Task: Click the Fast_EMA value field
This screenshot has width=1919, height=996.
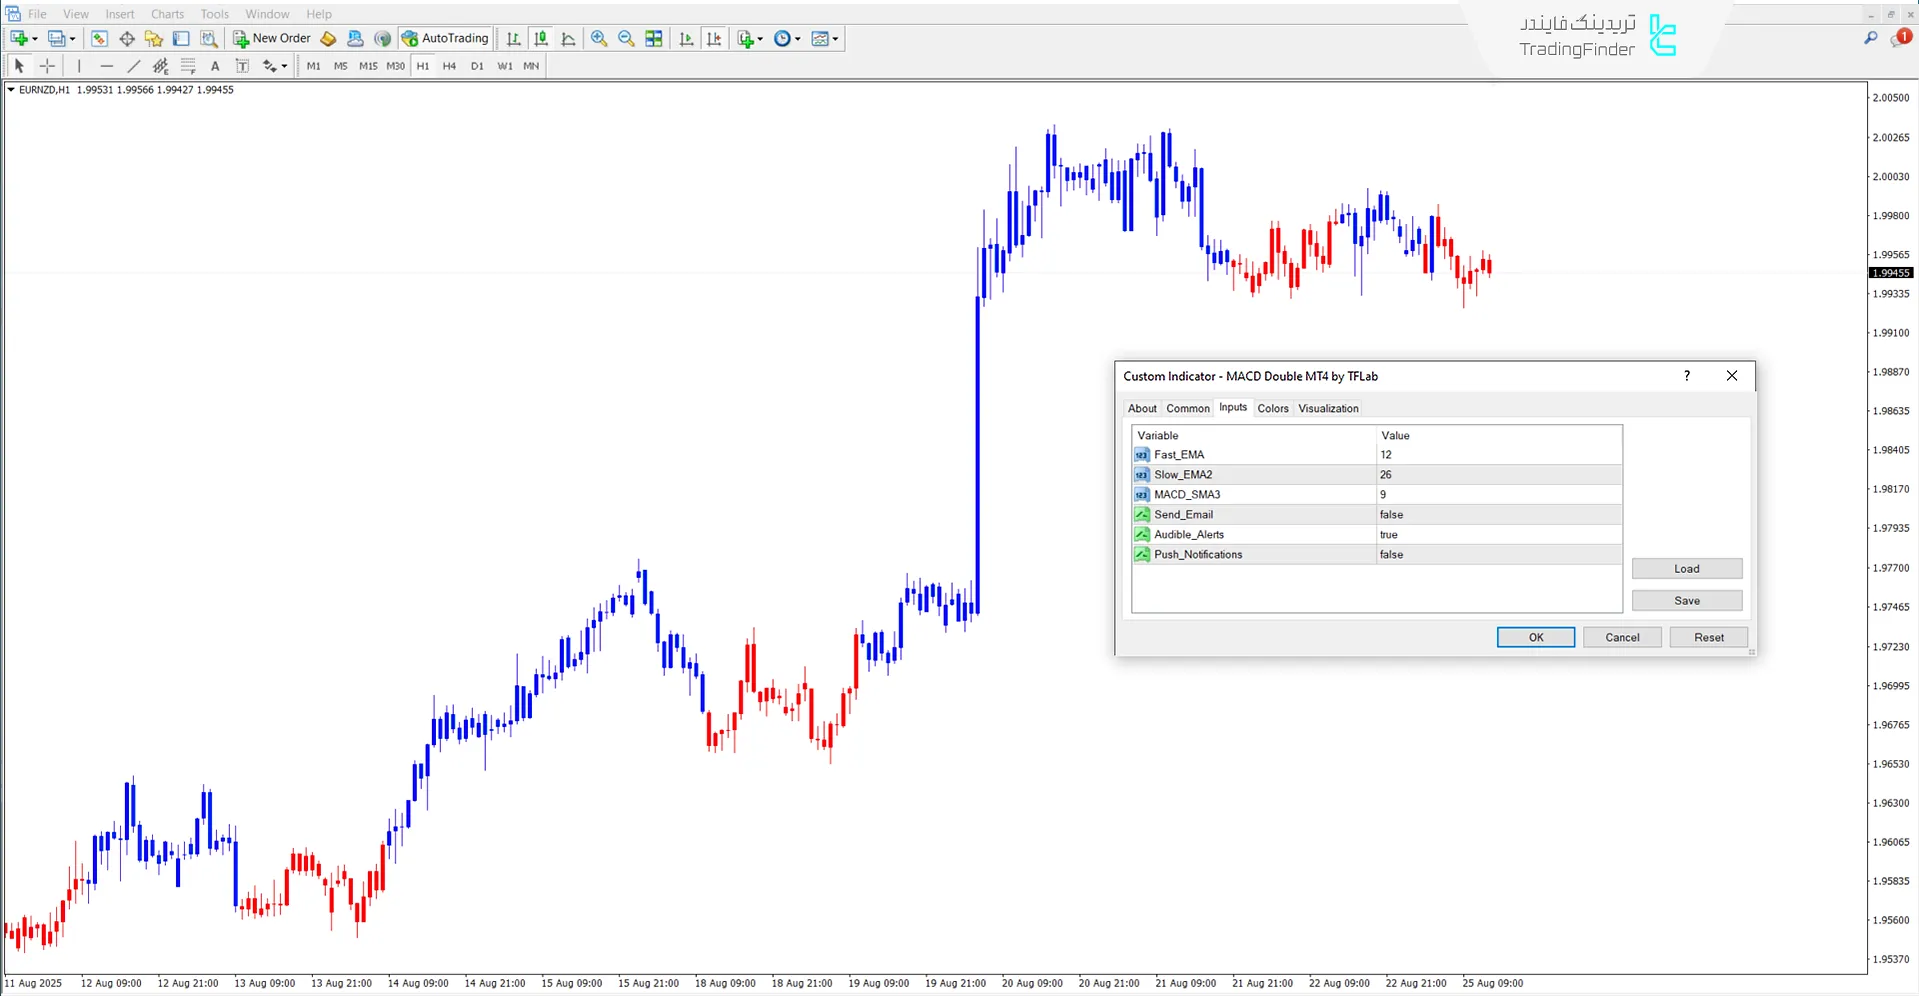Action: click(x=1450, y=454)
